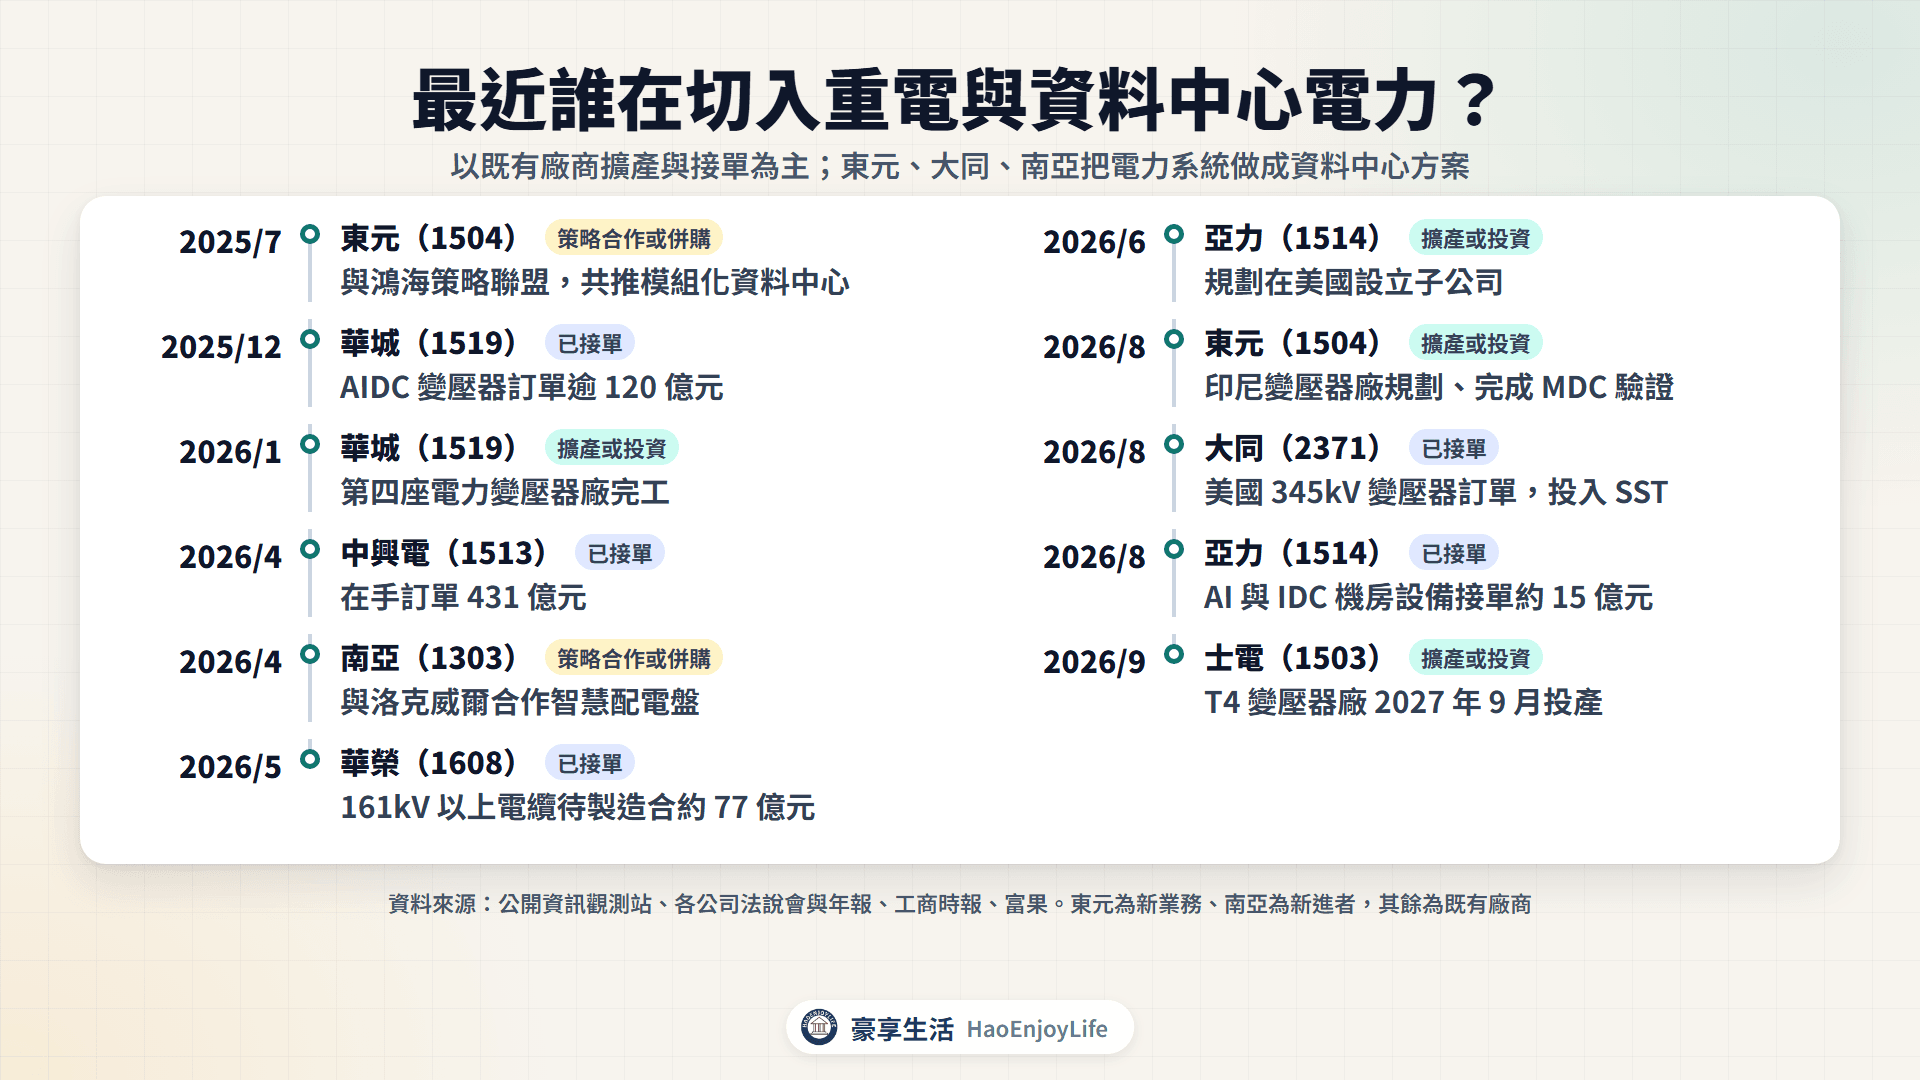Click the text 印尼變壓器廠規劃、完成 MDC 驗證

[1439, 388]
